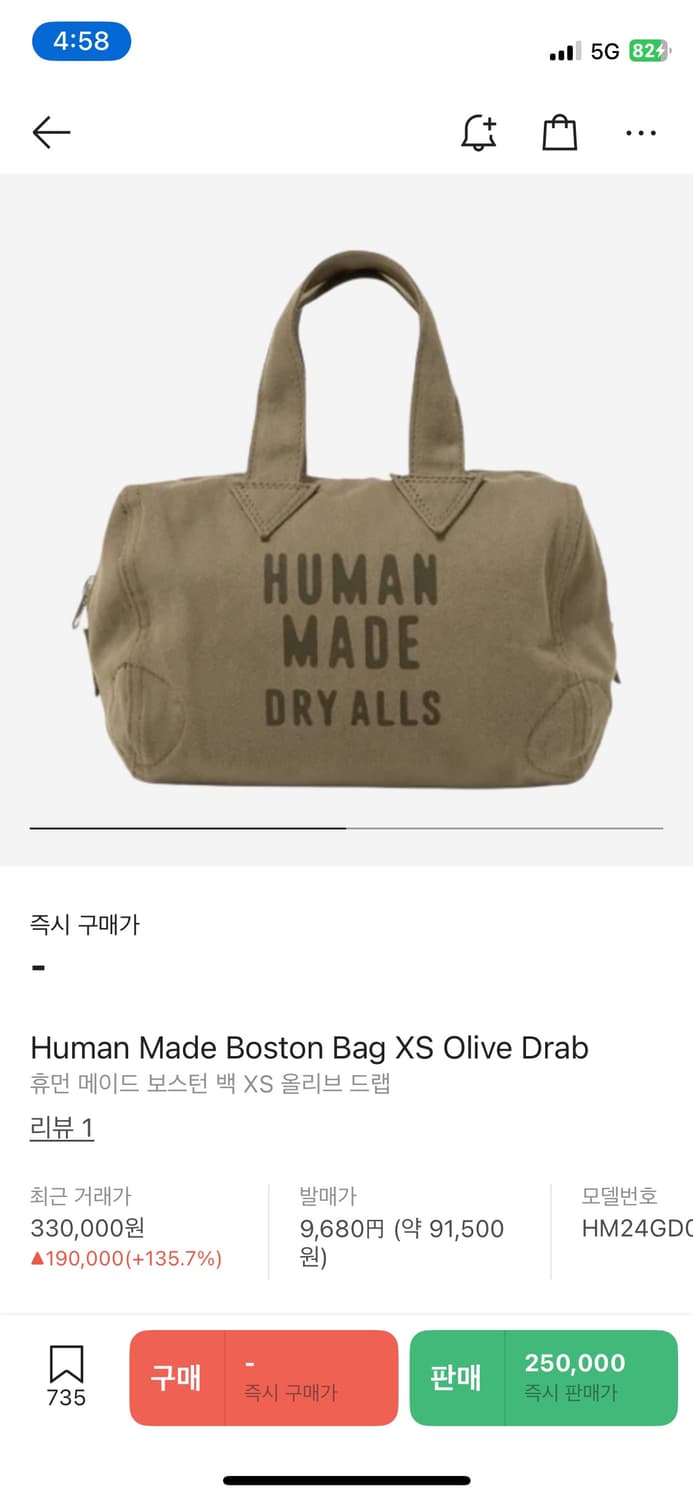Select the product title Human Made Boston Bag

(309, 1047)
